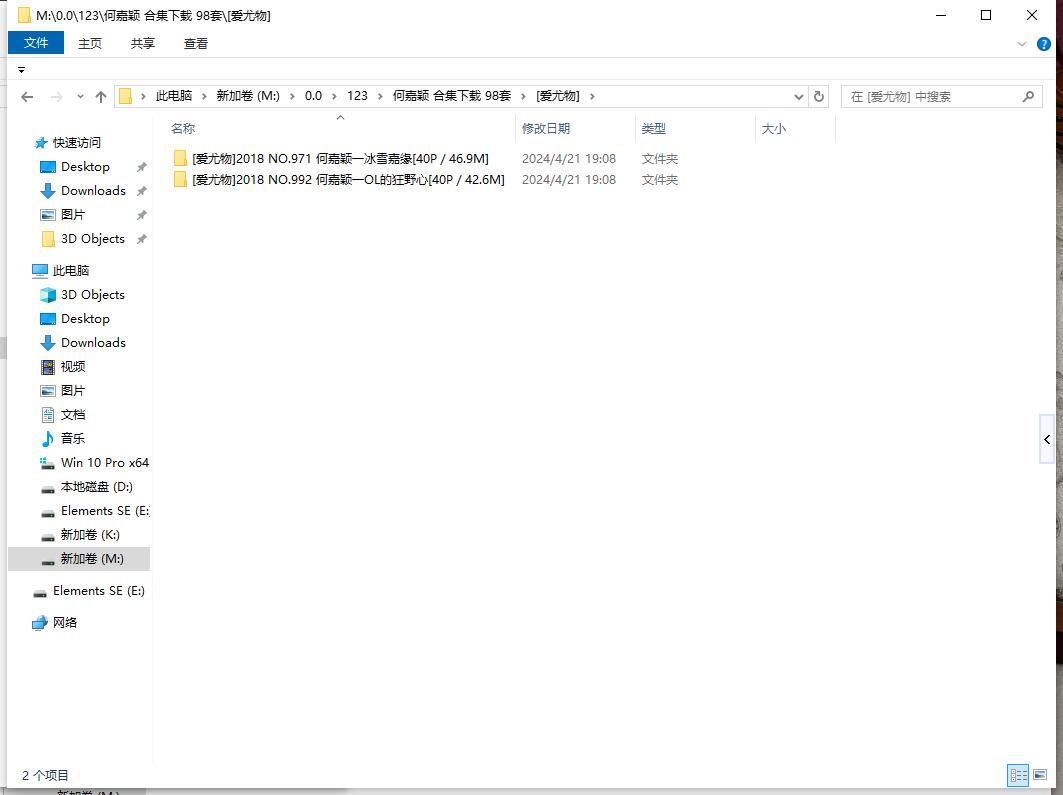Select 此电脑 in the address breadcrumb
Image resolution: width=1063 pixels, height=795 pixels.
click(x=174, y=96)
